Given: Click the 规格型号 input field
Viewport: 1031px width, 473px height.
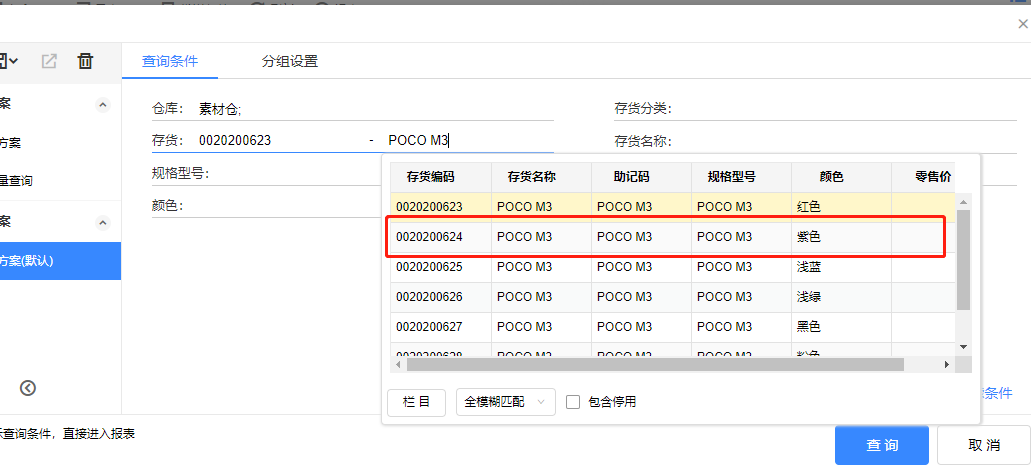Looking at the screenshot, I should pos(298,174).
